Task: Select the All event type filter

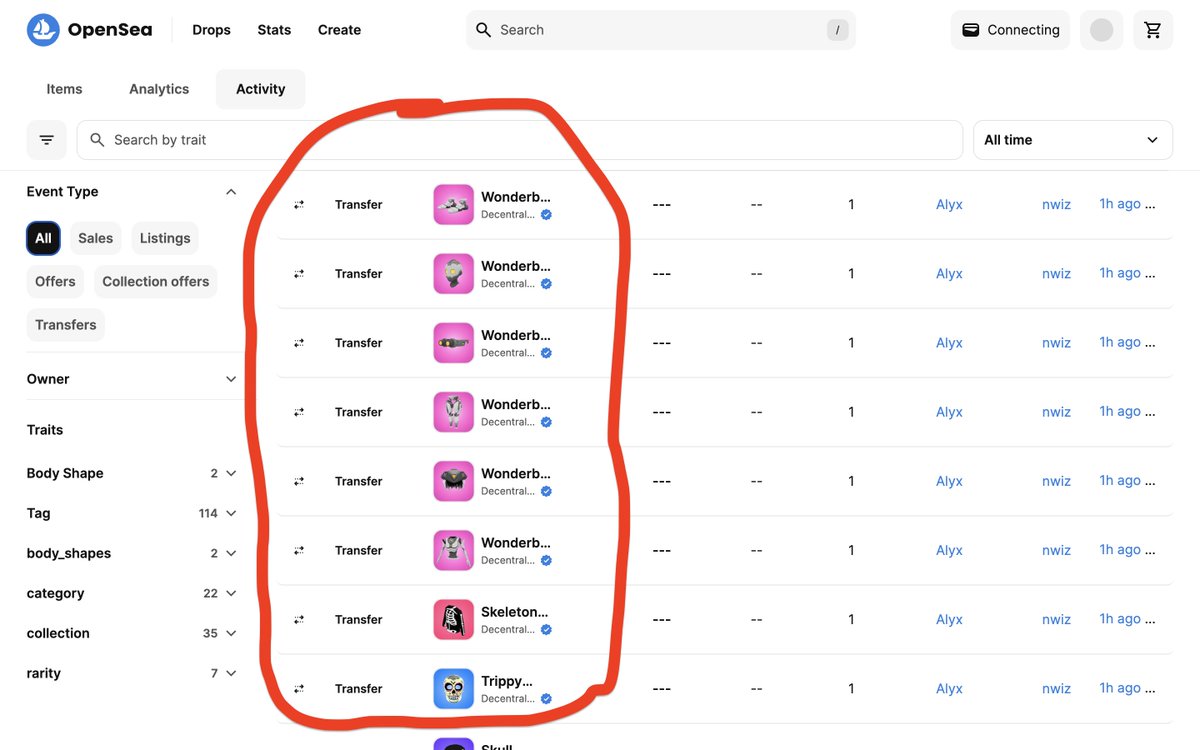Action: 43,238
